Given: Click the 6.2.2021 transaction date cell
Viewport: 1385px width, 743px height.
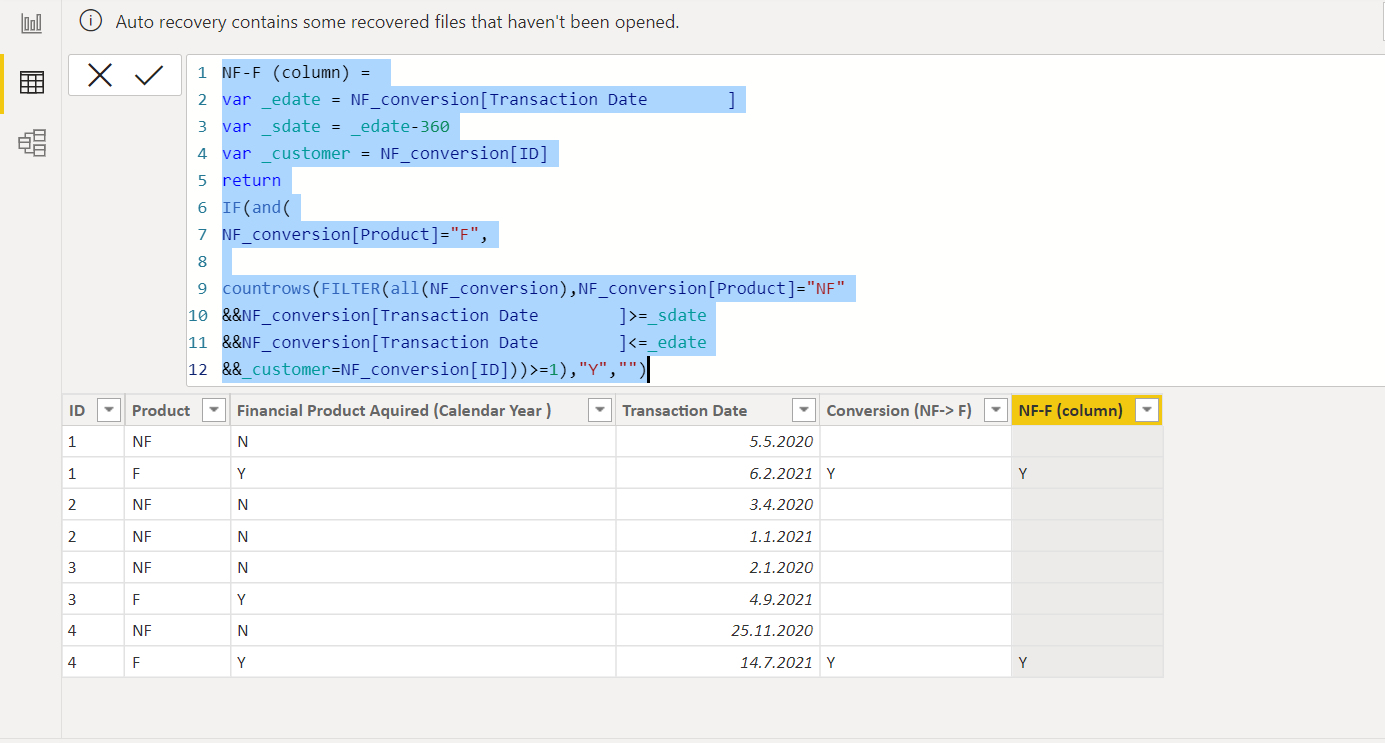Looking at the screenshot, I should tap(717, 473).
